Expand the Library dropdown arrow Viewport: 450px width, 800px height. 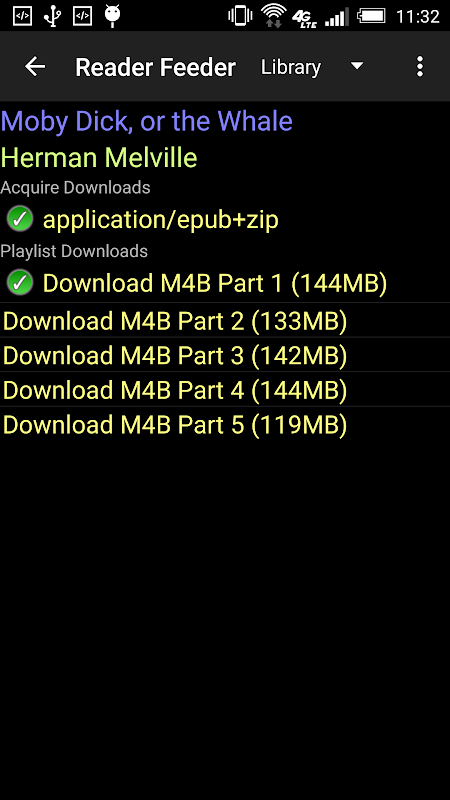pyautogui.click(x=357, y=66)
